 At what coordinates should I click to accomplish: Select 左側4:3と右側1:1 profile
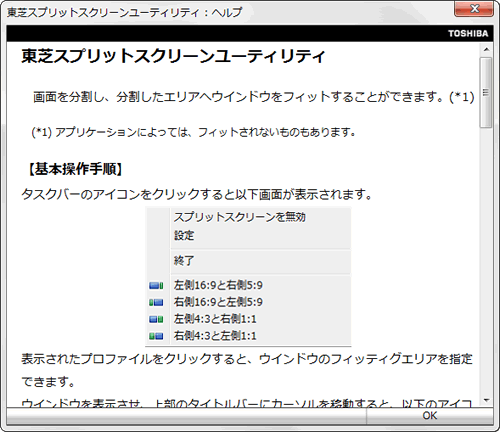pos(215,319)
